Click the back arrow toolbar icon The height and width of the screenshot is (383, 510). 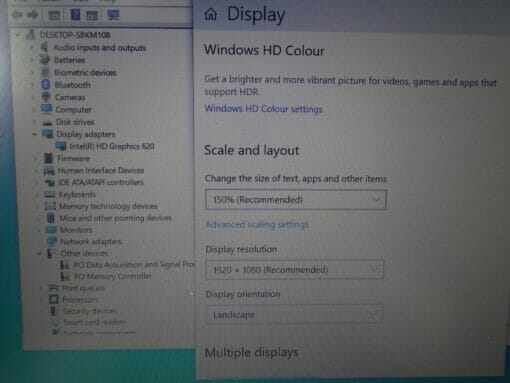pos(17,15)
